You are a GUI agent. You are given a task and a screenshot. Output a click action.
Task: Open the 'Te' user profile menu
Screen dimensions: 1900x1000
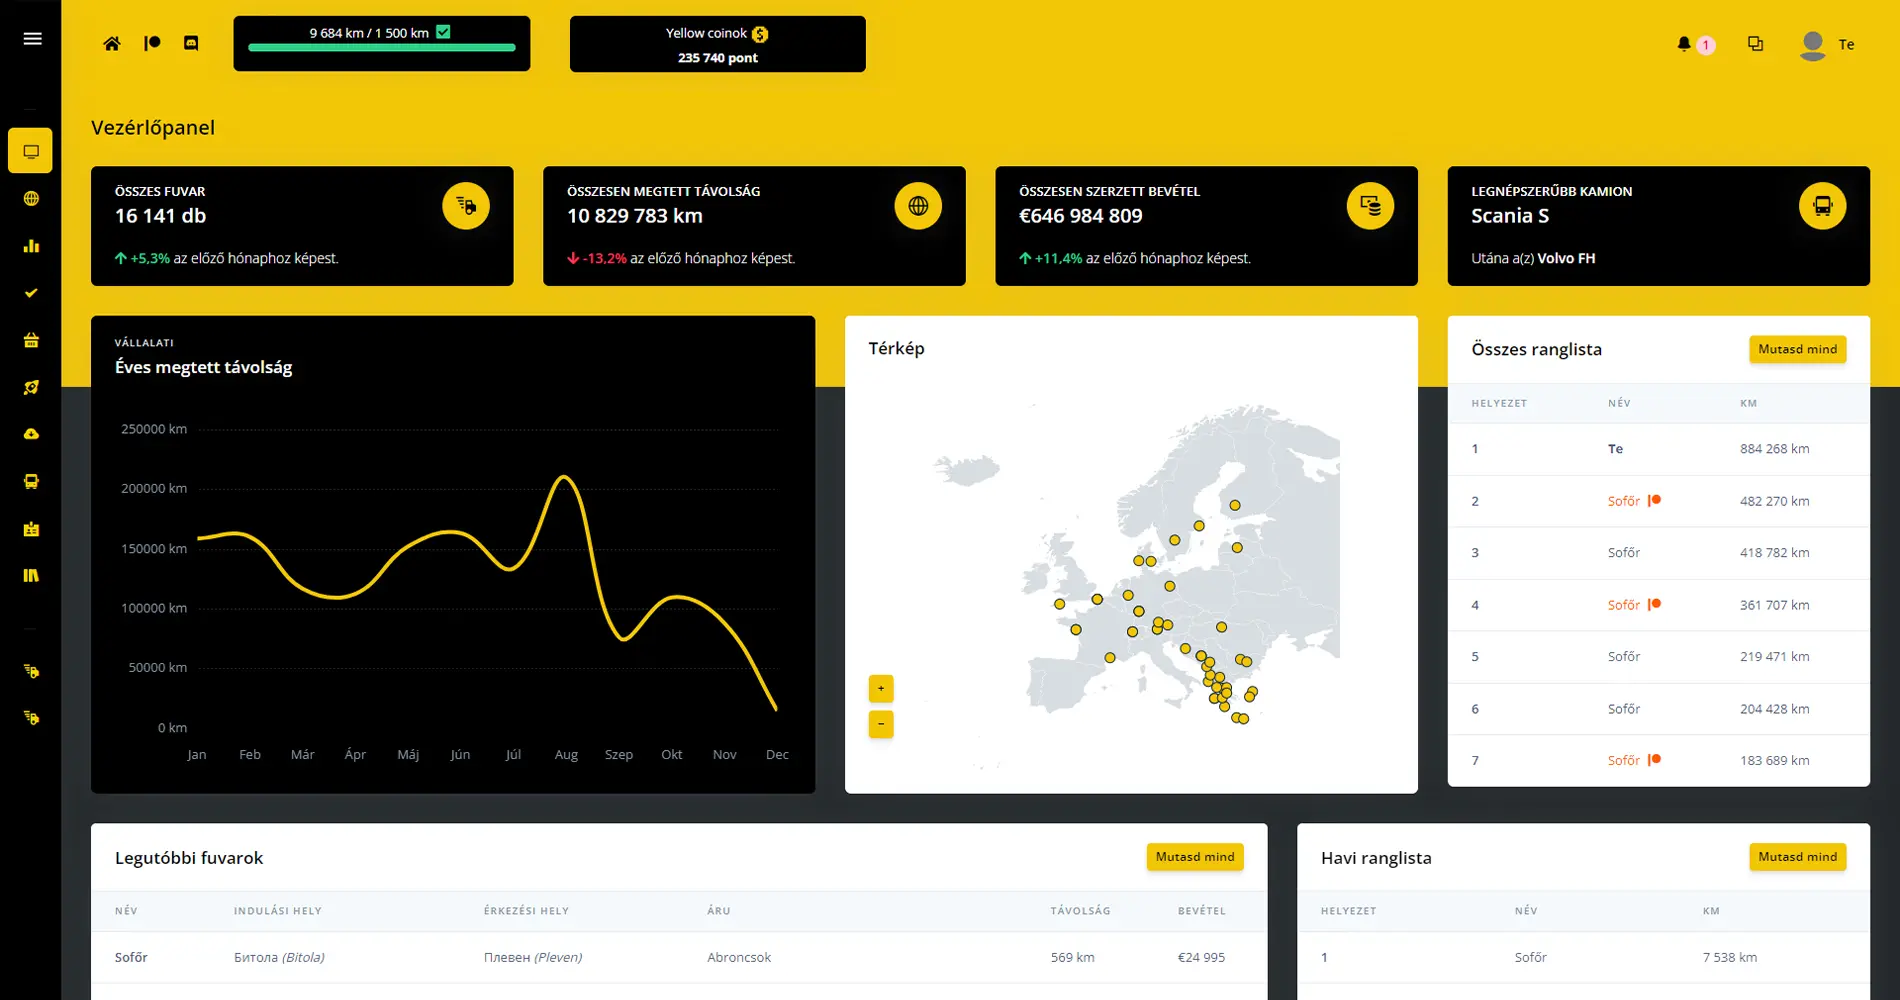1827,45
